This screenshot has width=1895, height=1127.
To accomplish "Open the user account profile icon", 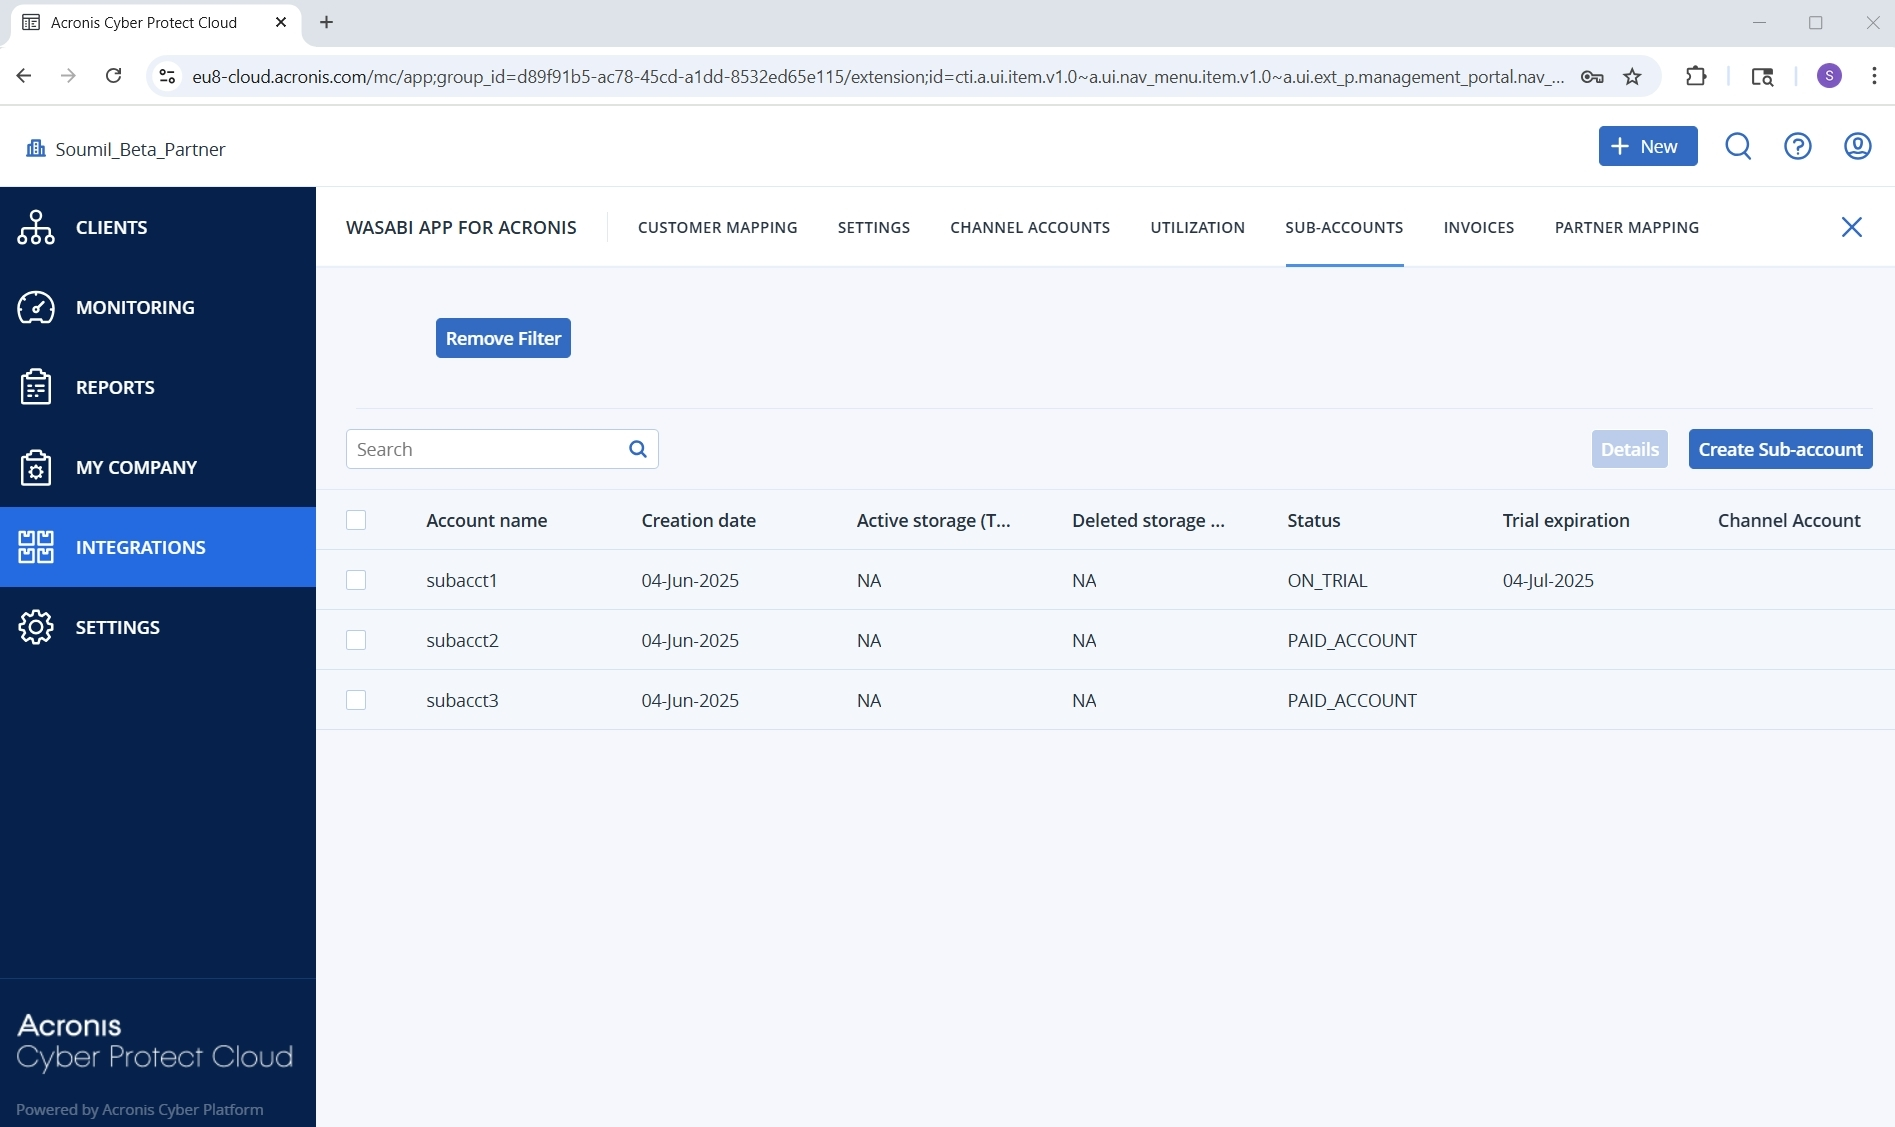I will click(x=1858, y=146).
